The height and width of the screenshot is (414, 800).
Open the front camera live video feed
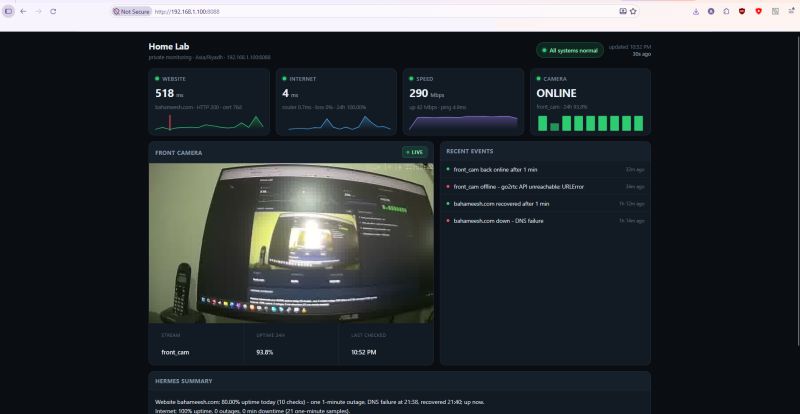click(x=291, y=243)
